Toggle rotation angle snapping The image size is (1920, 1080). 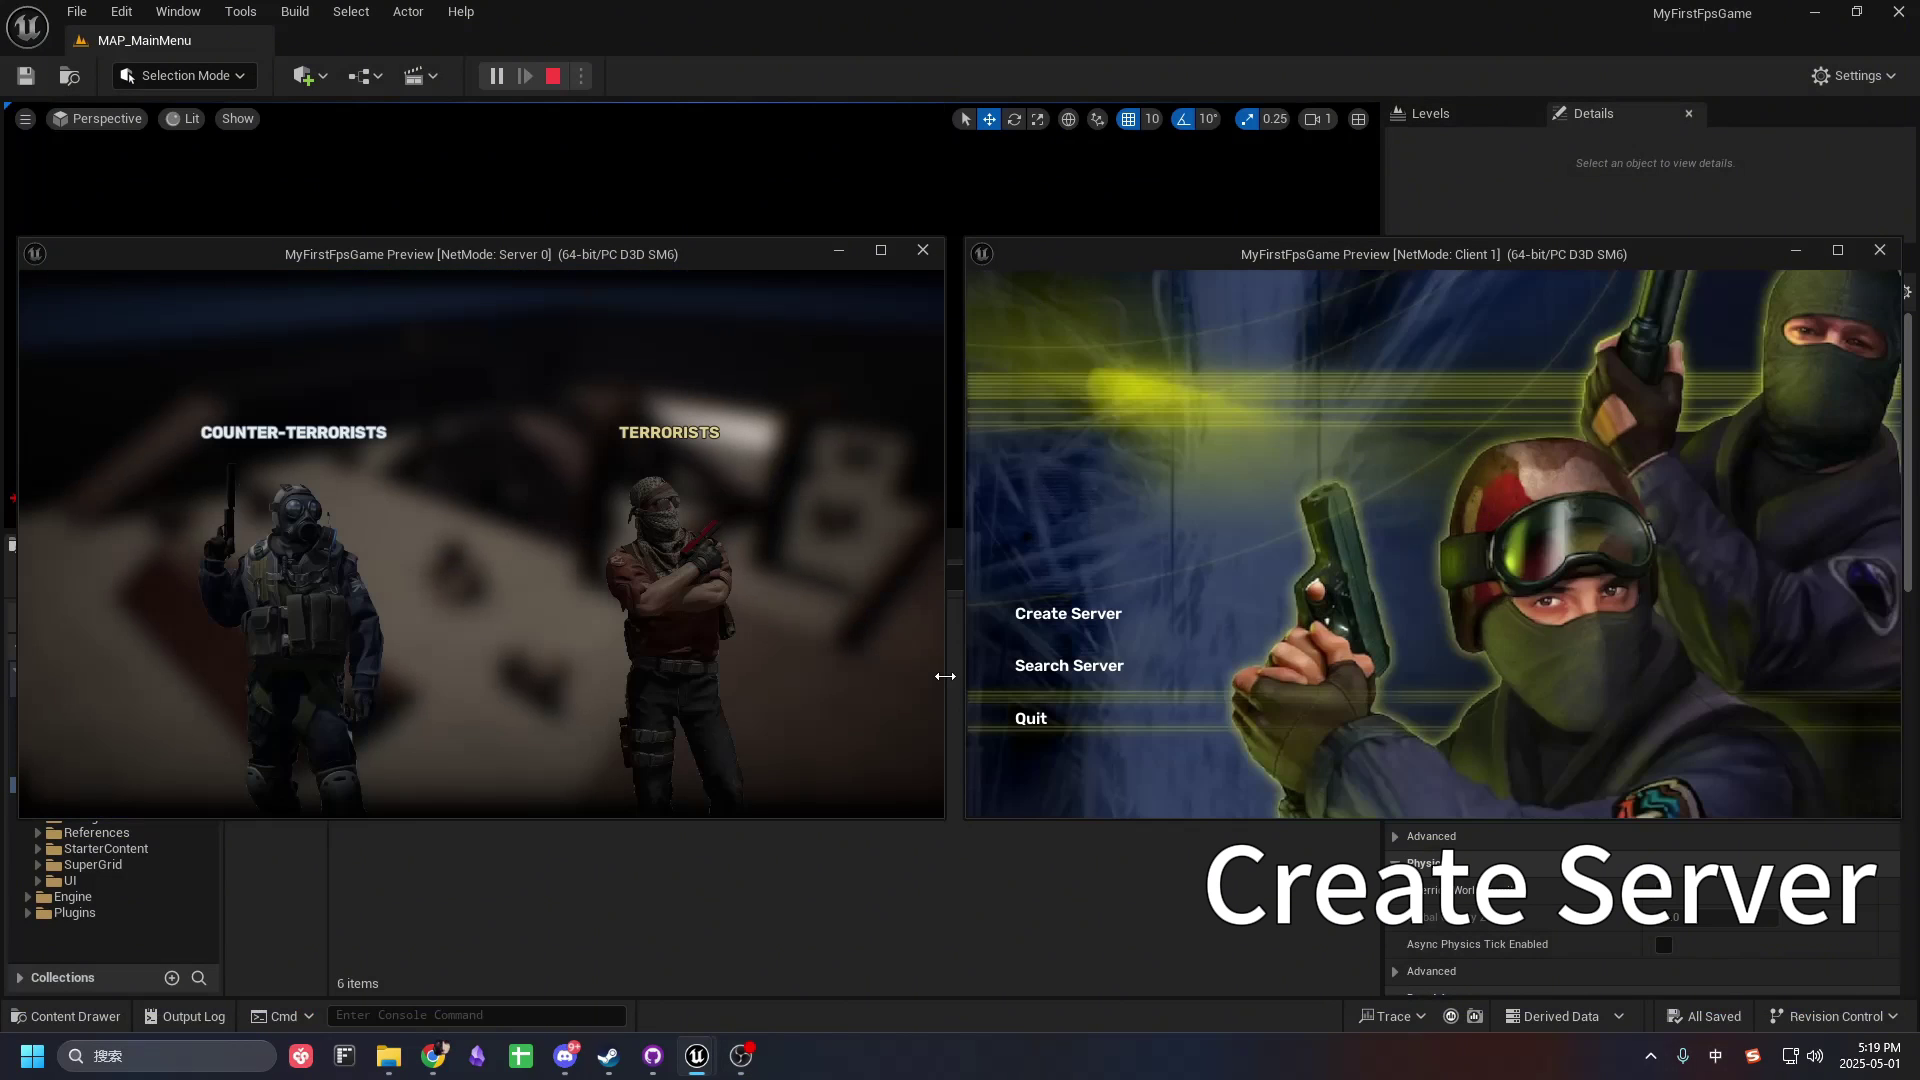pyautogui.click(x=1184, y=119)
